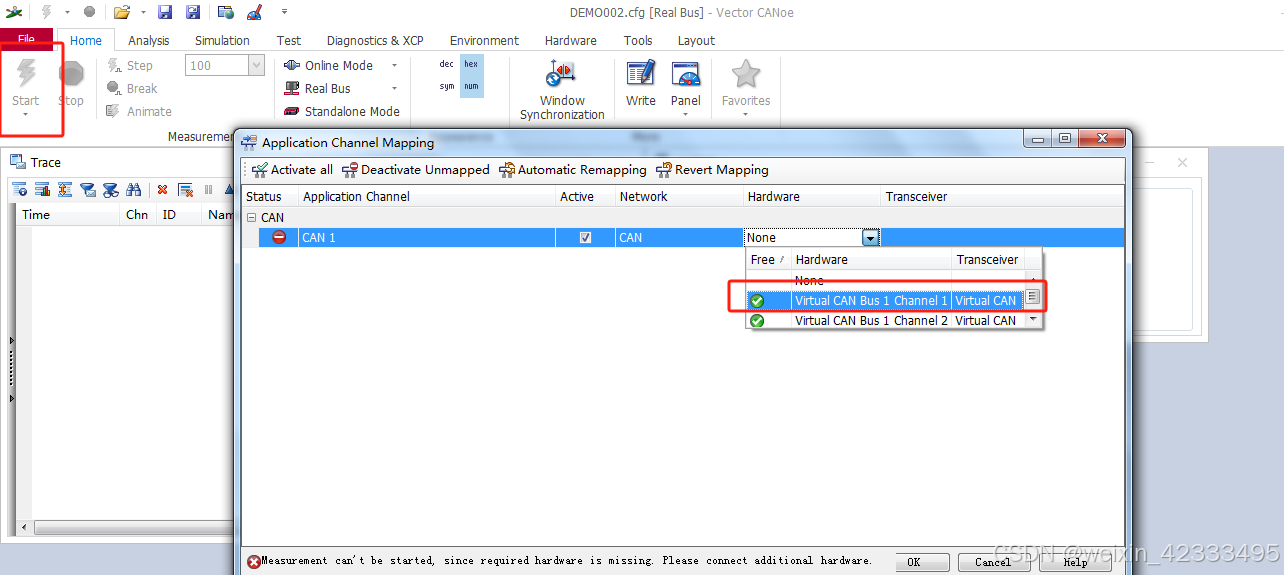1284x575 pixels.
Task: Click Revert Mapping toolbar button
Action: 712,170
